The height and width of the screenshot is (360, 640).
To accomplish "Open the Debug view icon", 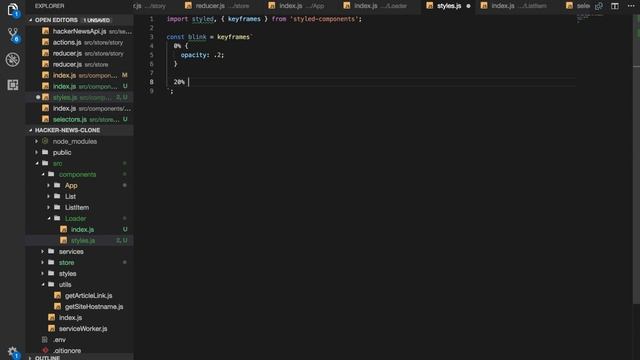I will coord(13,60).
